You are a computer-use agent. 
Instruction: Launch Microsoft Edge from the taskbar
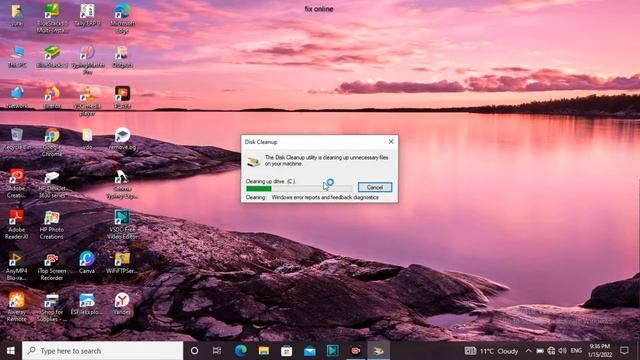point(241,351)
